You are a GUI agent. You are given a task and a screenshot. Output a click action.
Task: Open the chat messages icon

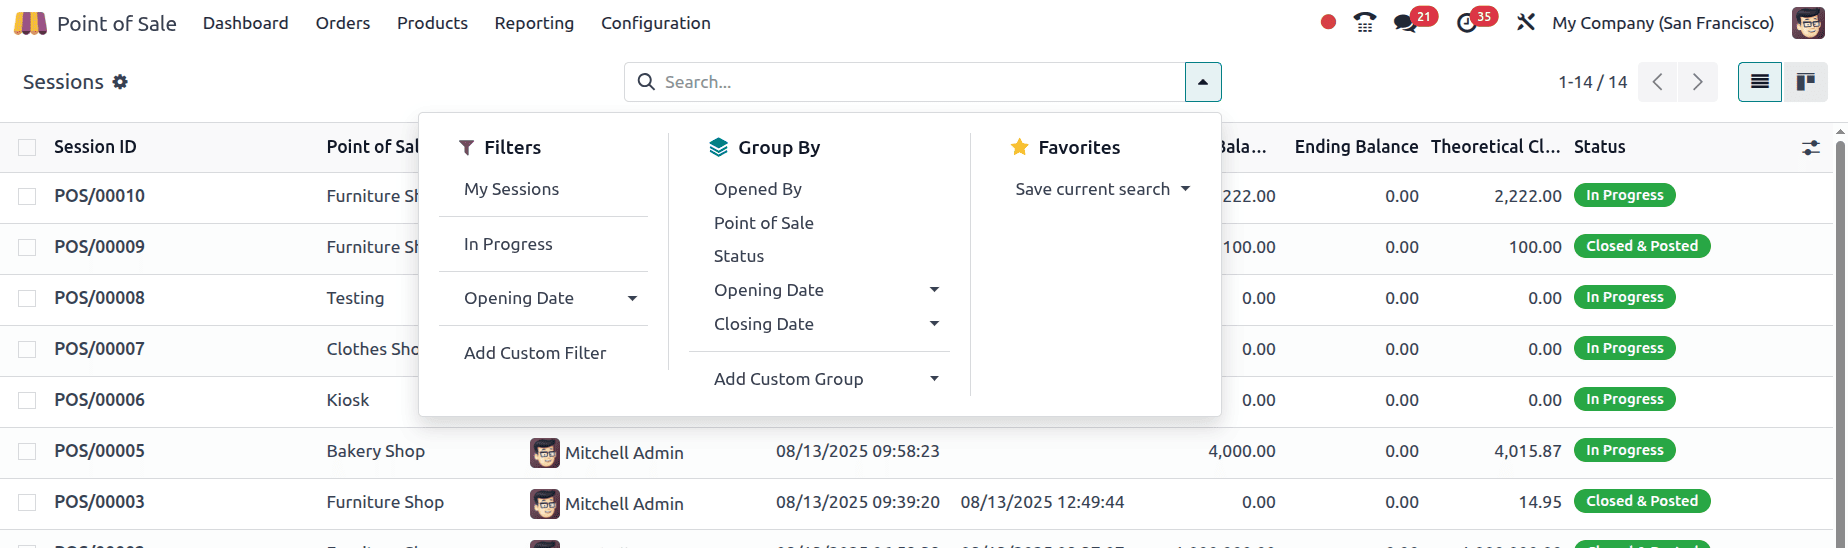coord(1406,23)
